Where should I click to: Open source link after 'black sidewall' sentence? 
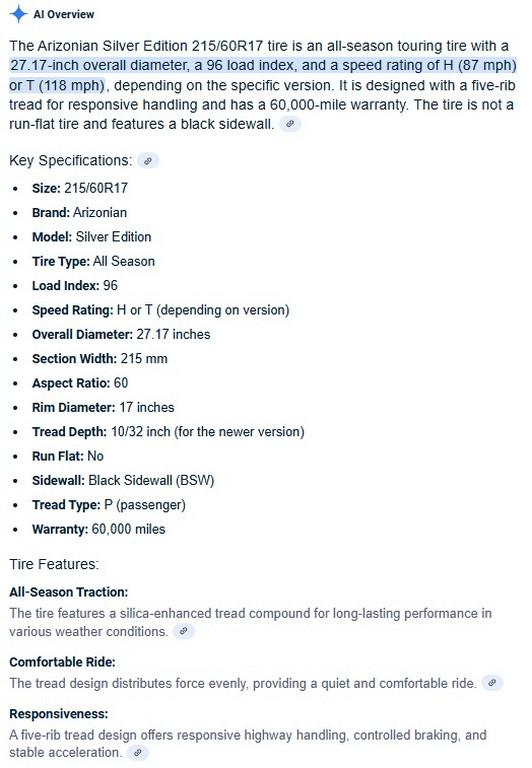tap(290, 124)
